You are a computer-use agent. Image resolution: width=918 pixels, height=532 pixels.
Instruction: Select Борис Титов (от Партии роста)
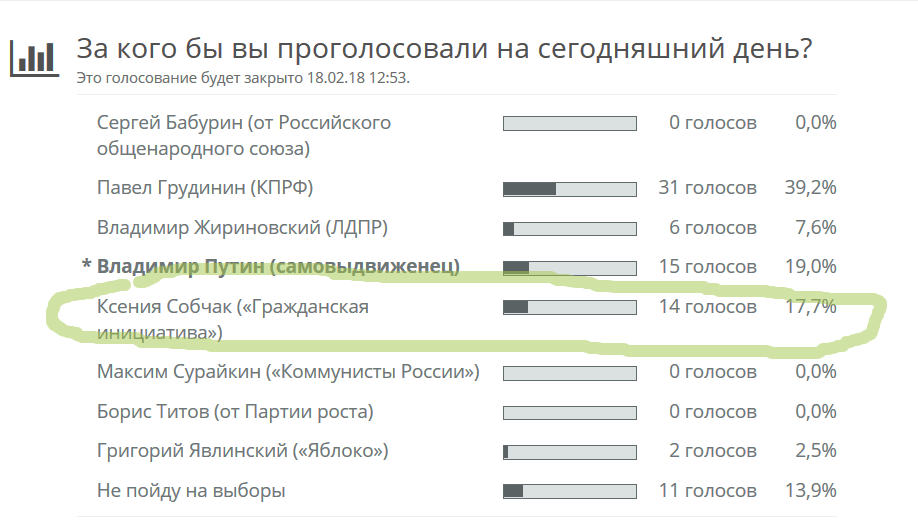click(235, 412)
